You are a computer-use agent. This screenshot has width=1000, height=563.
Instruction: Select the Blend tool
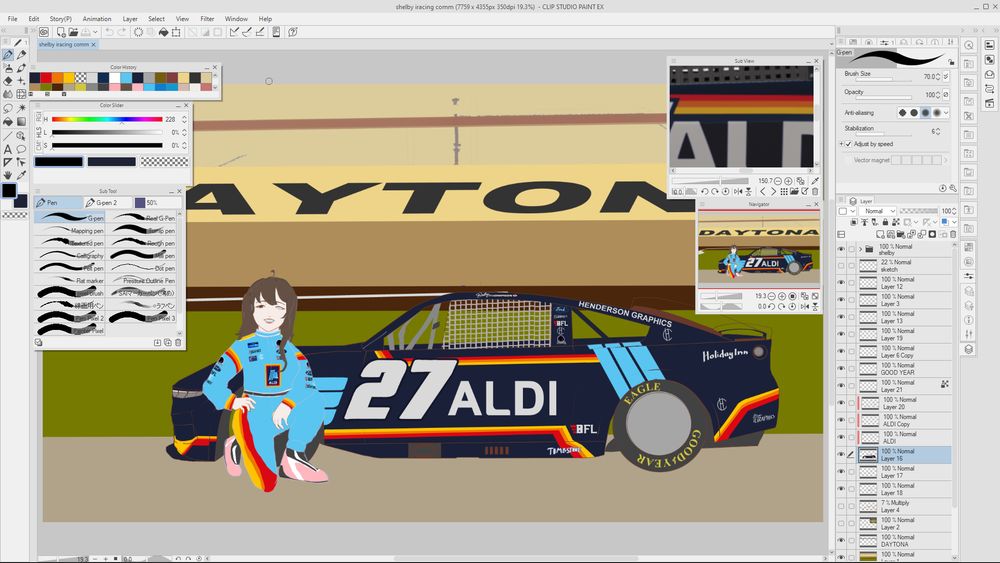[x=8, y=94]
